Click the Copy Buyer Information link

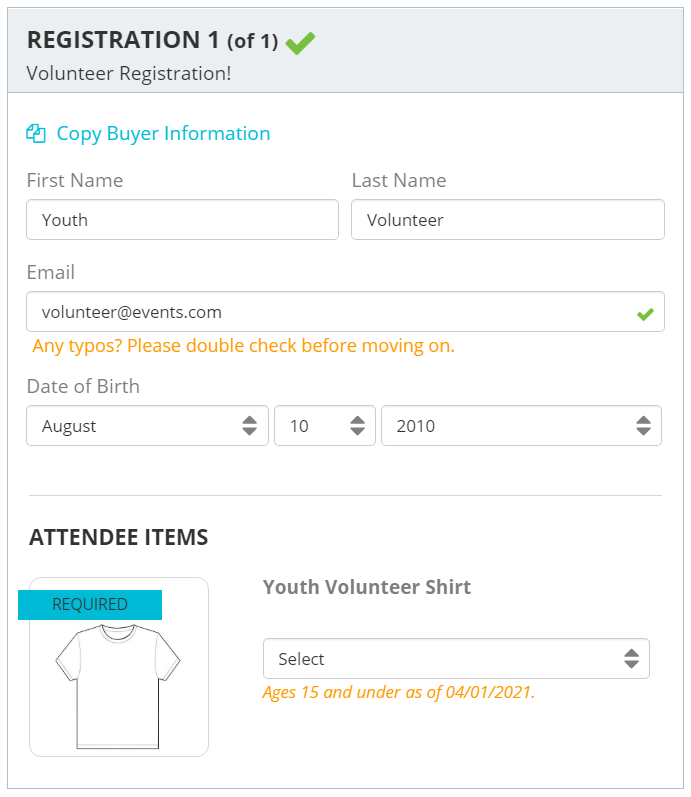coord(163,134)
